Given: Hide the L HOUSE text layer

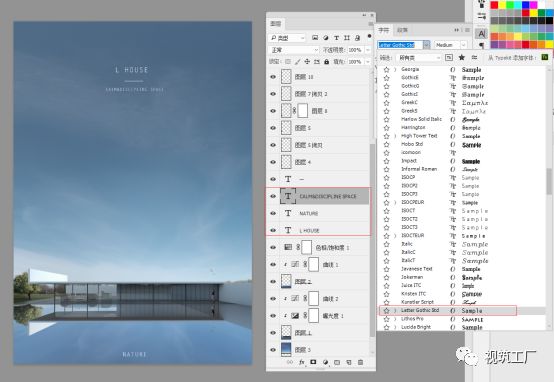Looking at the screenshot, I should coord(273,230).
